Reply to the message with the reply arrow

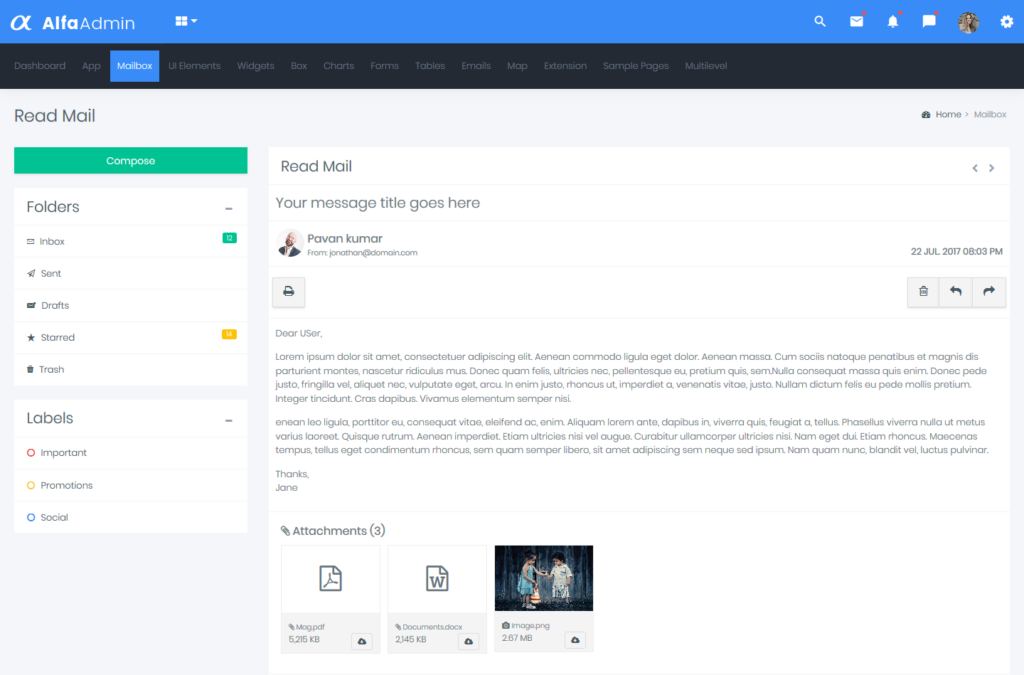pos(955,291)
